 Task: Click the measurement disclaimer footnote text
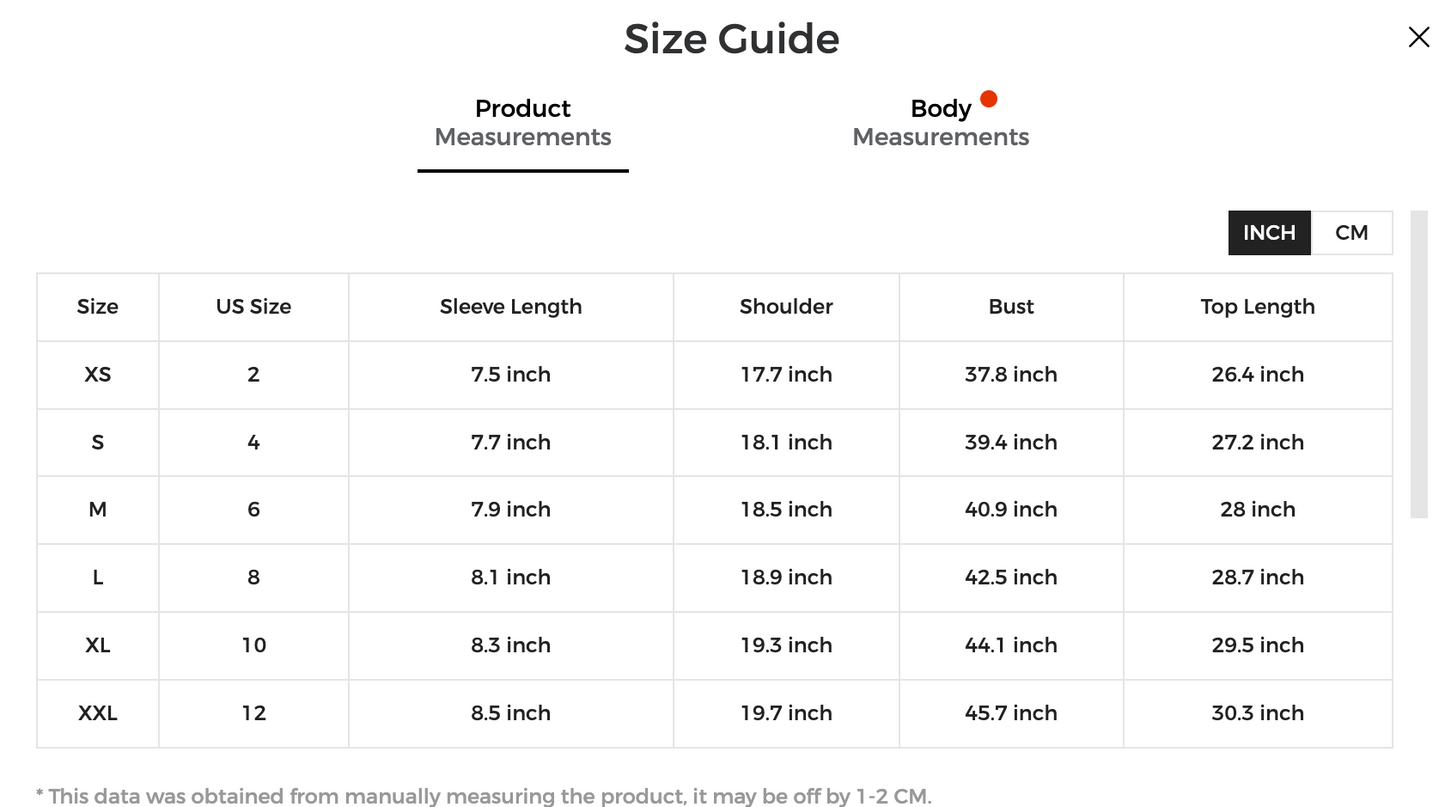483,796
